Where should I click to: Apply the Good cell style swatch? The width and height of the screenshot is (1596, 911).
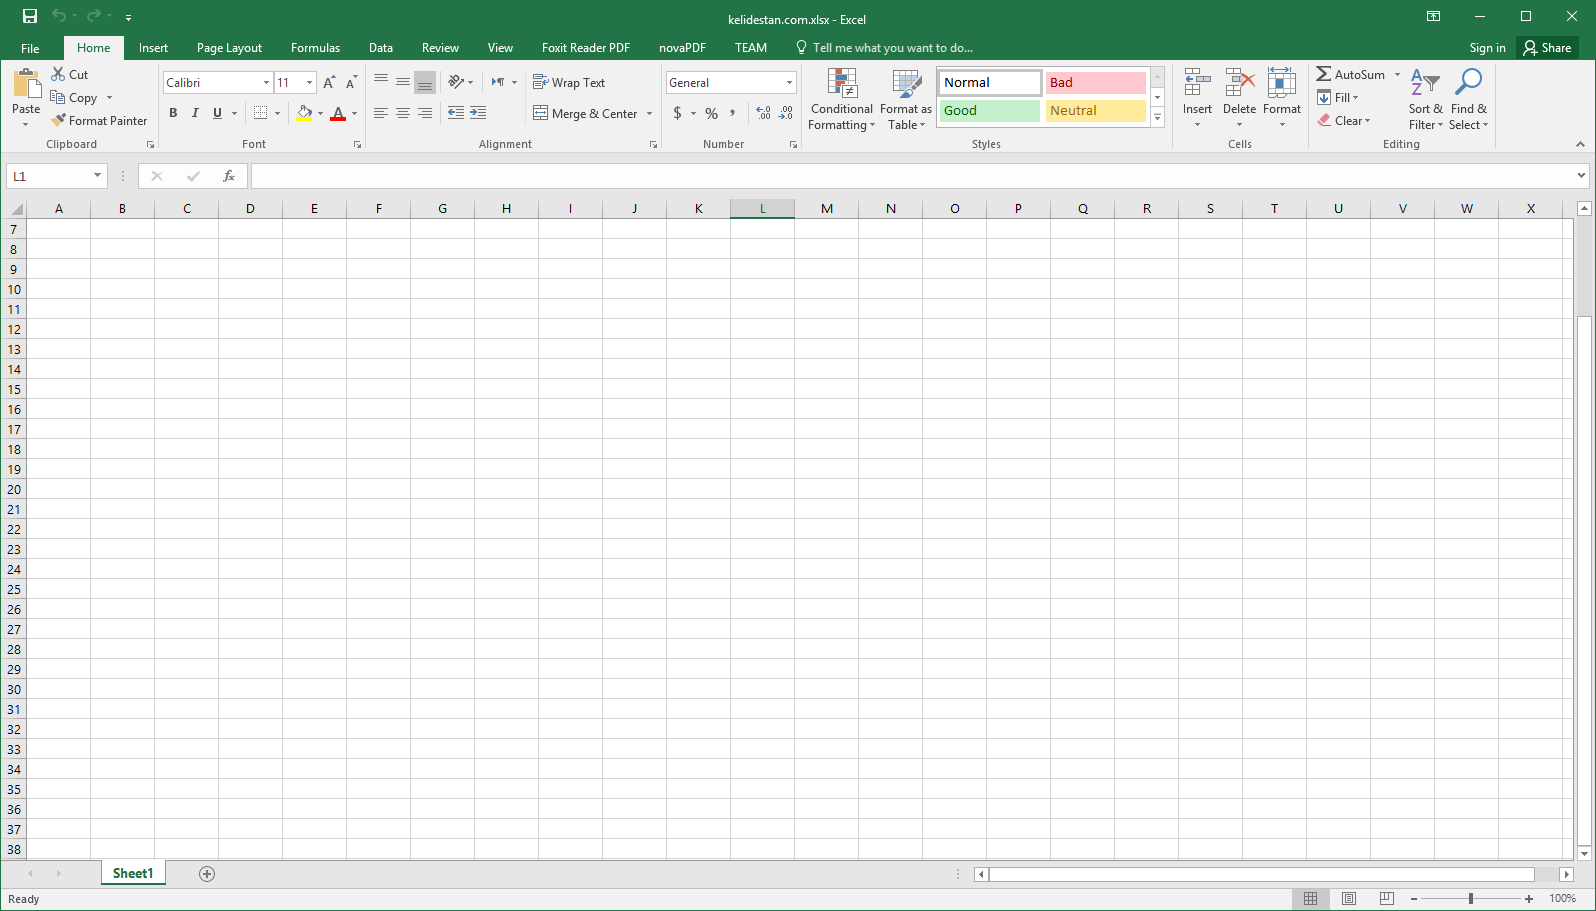989,111
